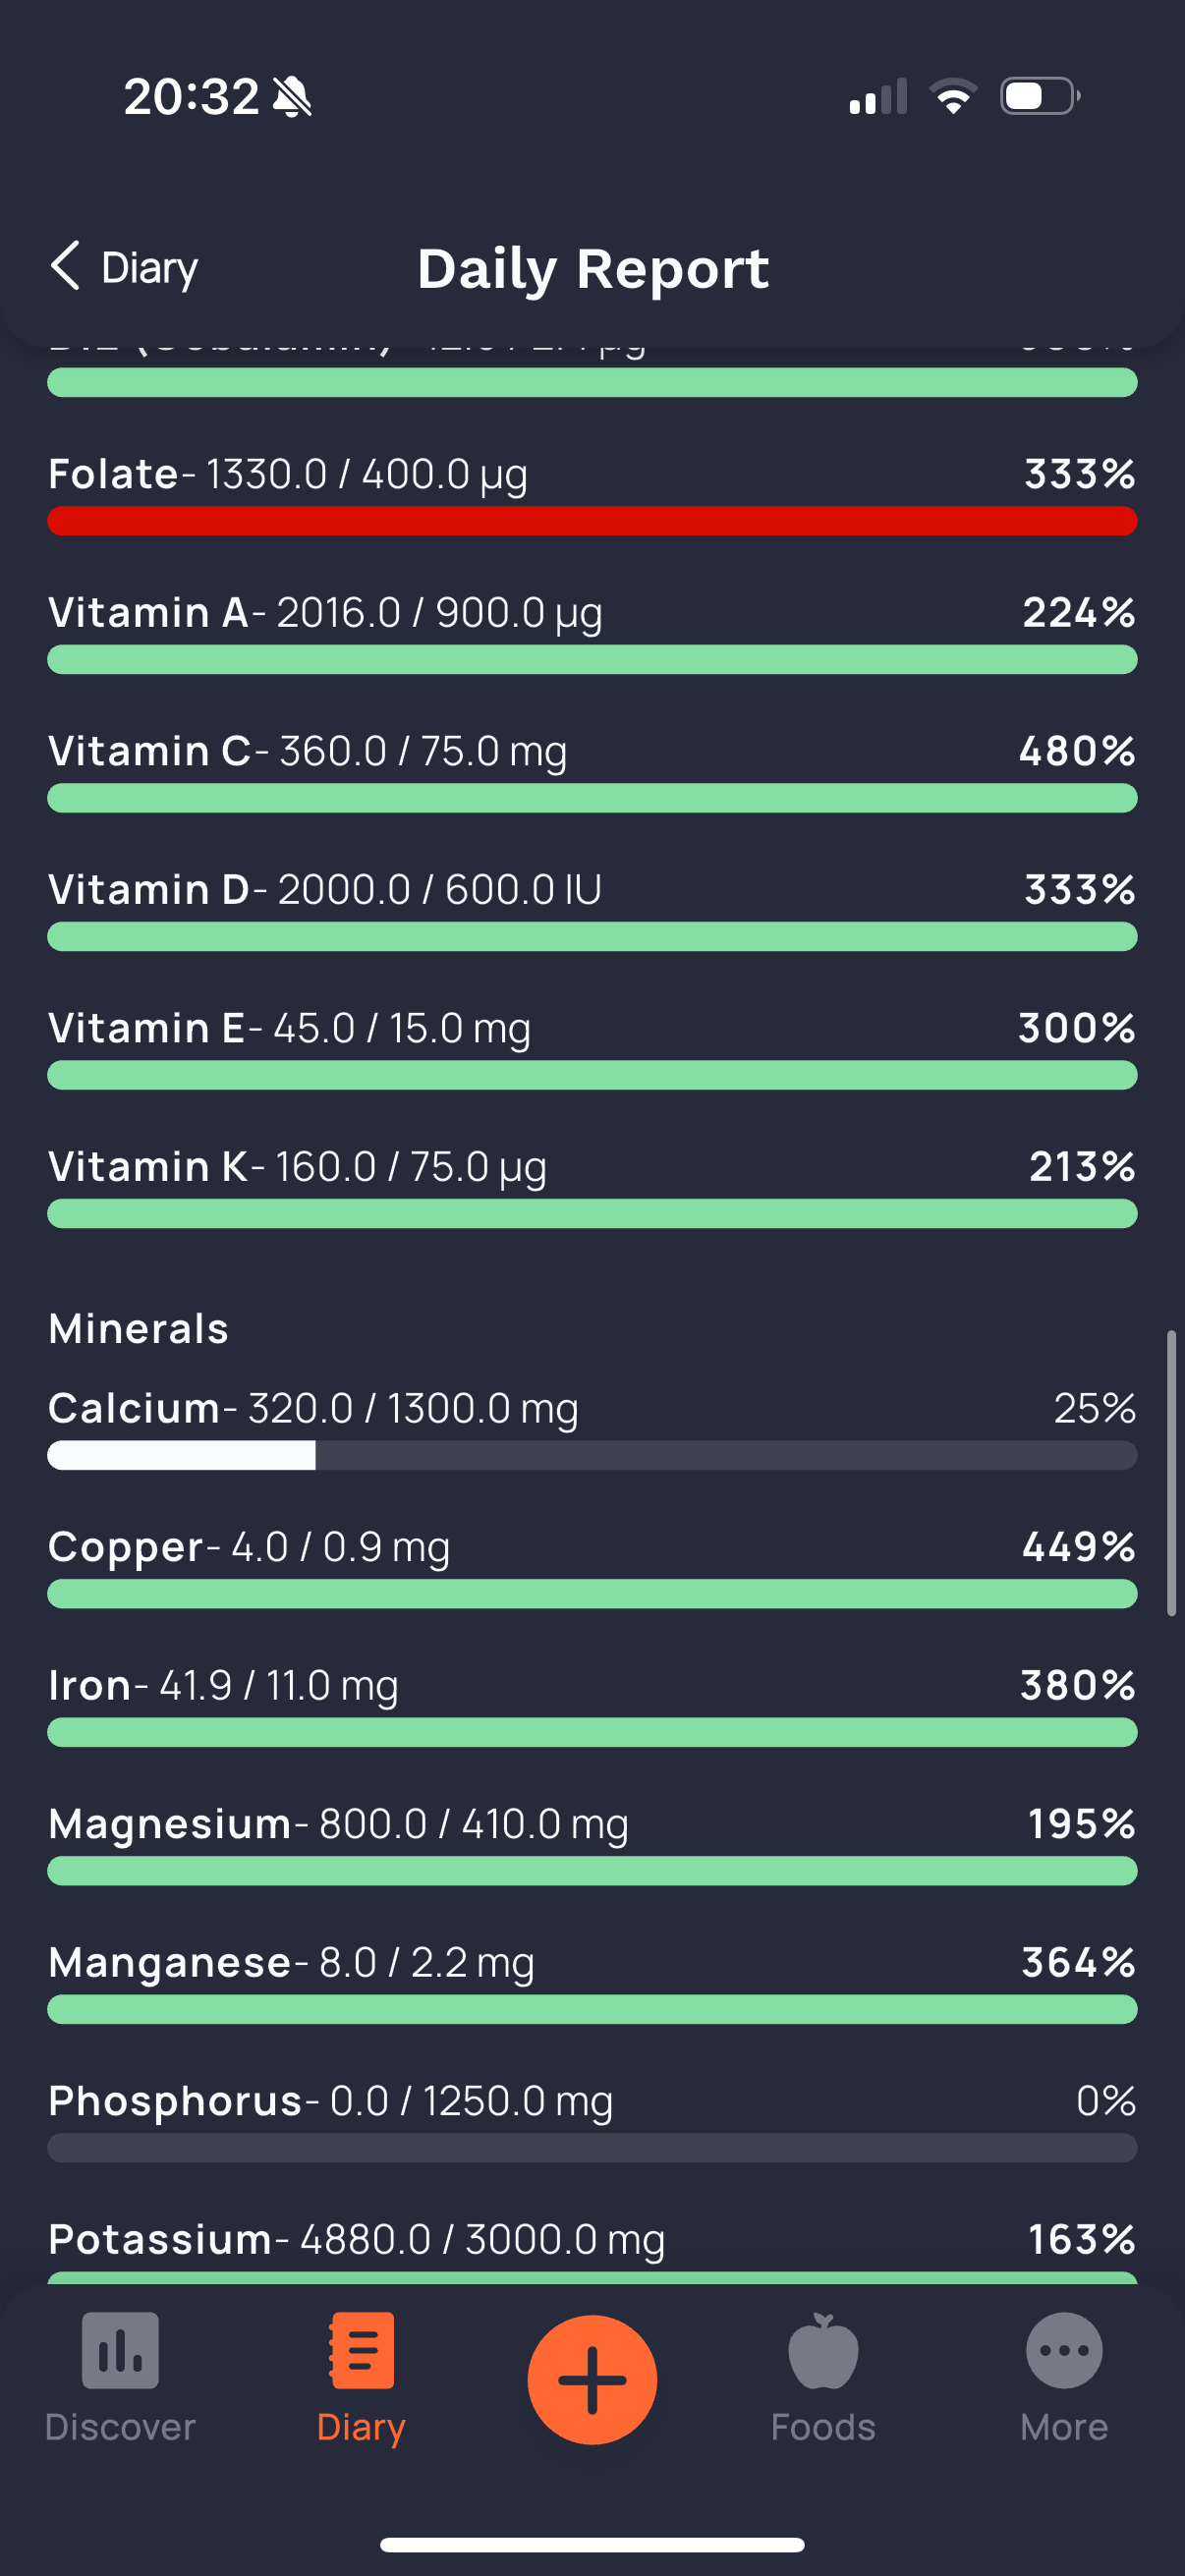Viewport: 1185px width, 2576px height.
Task: Open the Iron nutrient detail row
Action: point(592,1706)
